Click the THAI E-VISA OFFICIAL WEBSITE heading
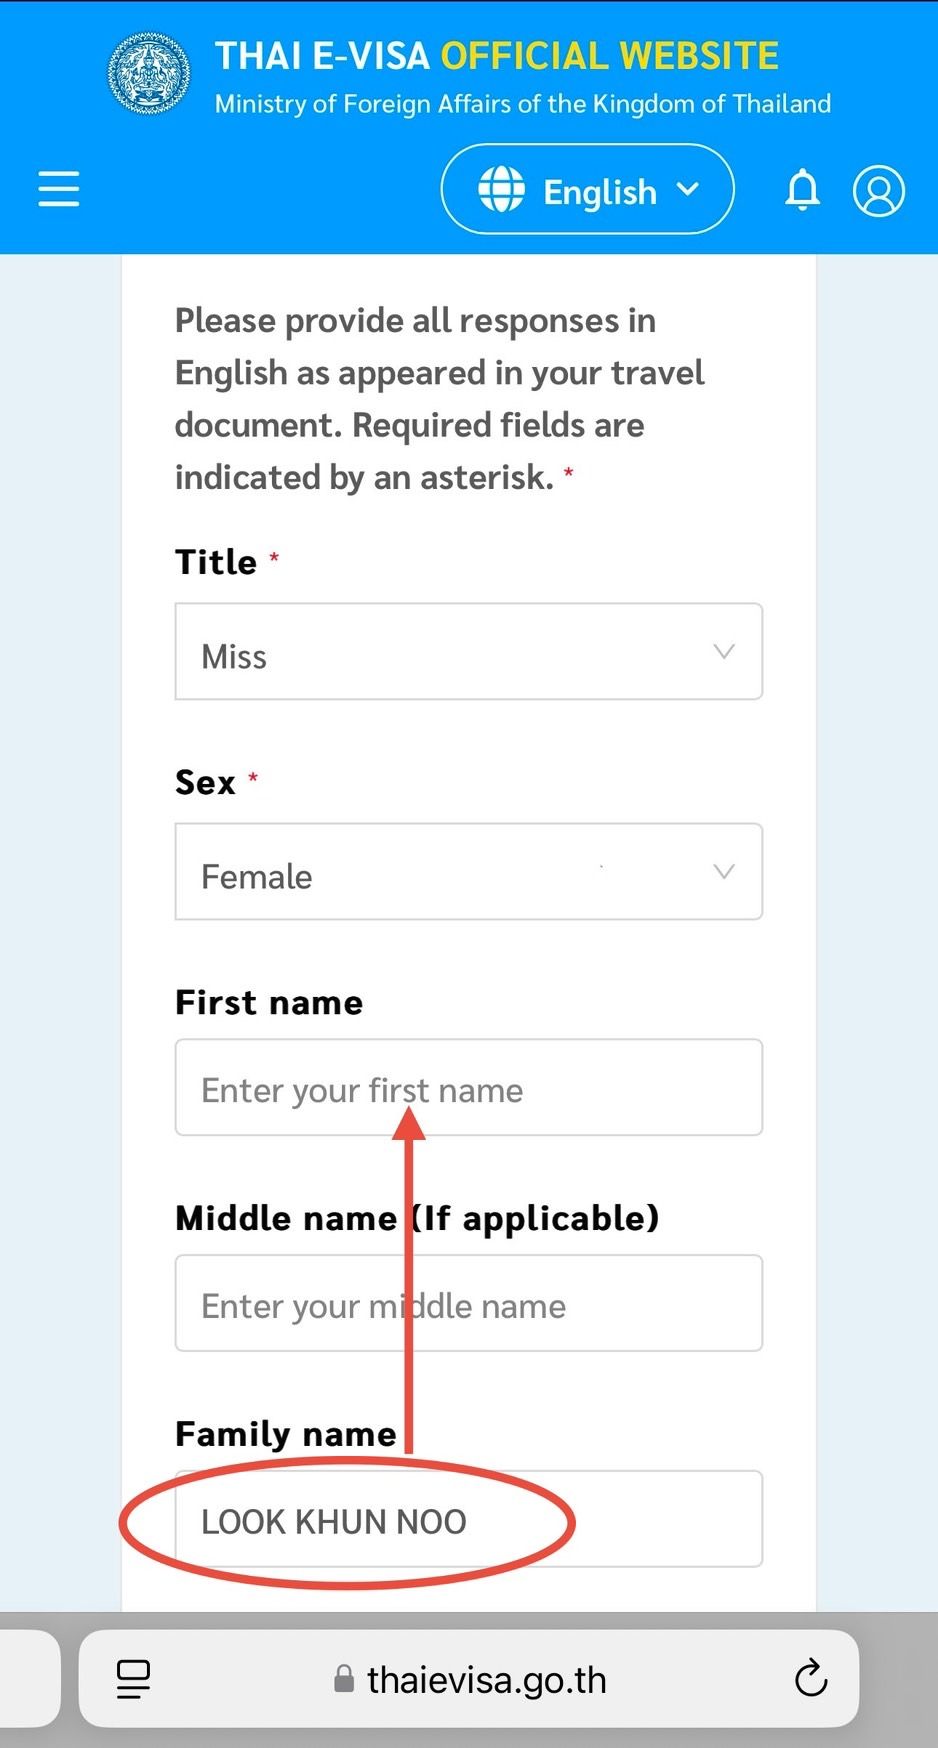The width and height of the screenshot is (938, 1748). point(497,56)
